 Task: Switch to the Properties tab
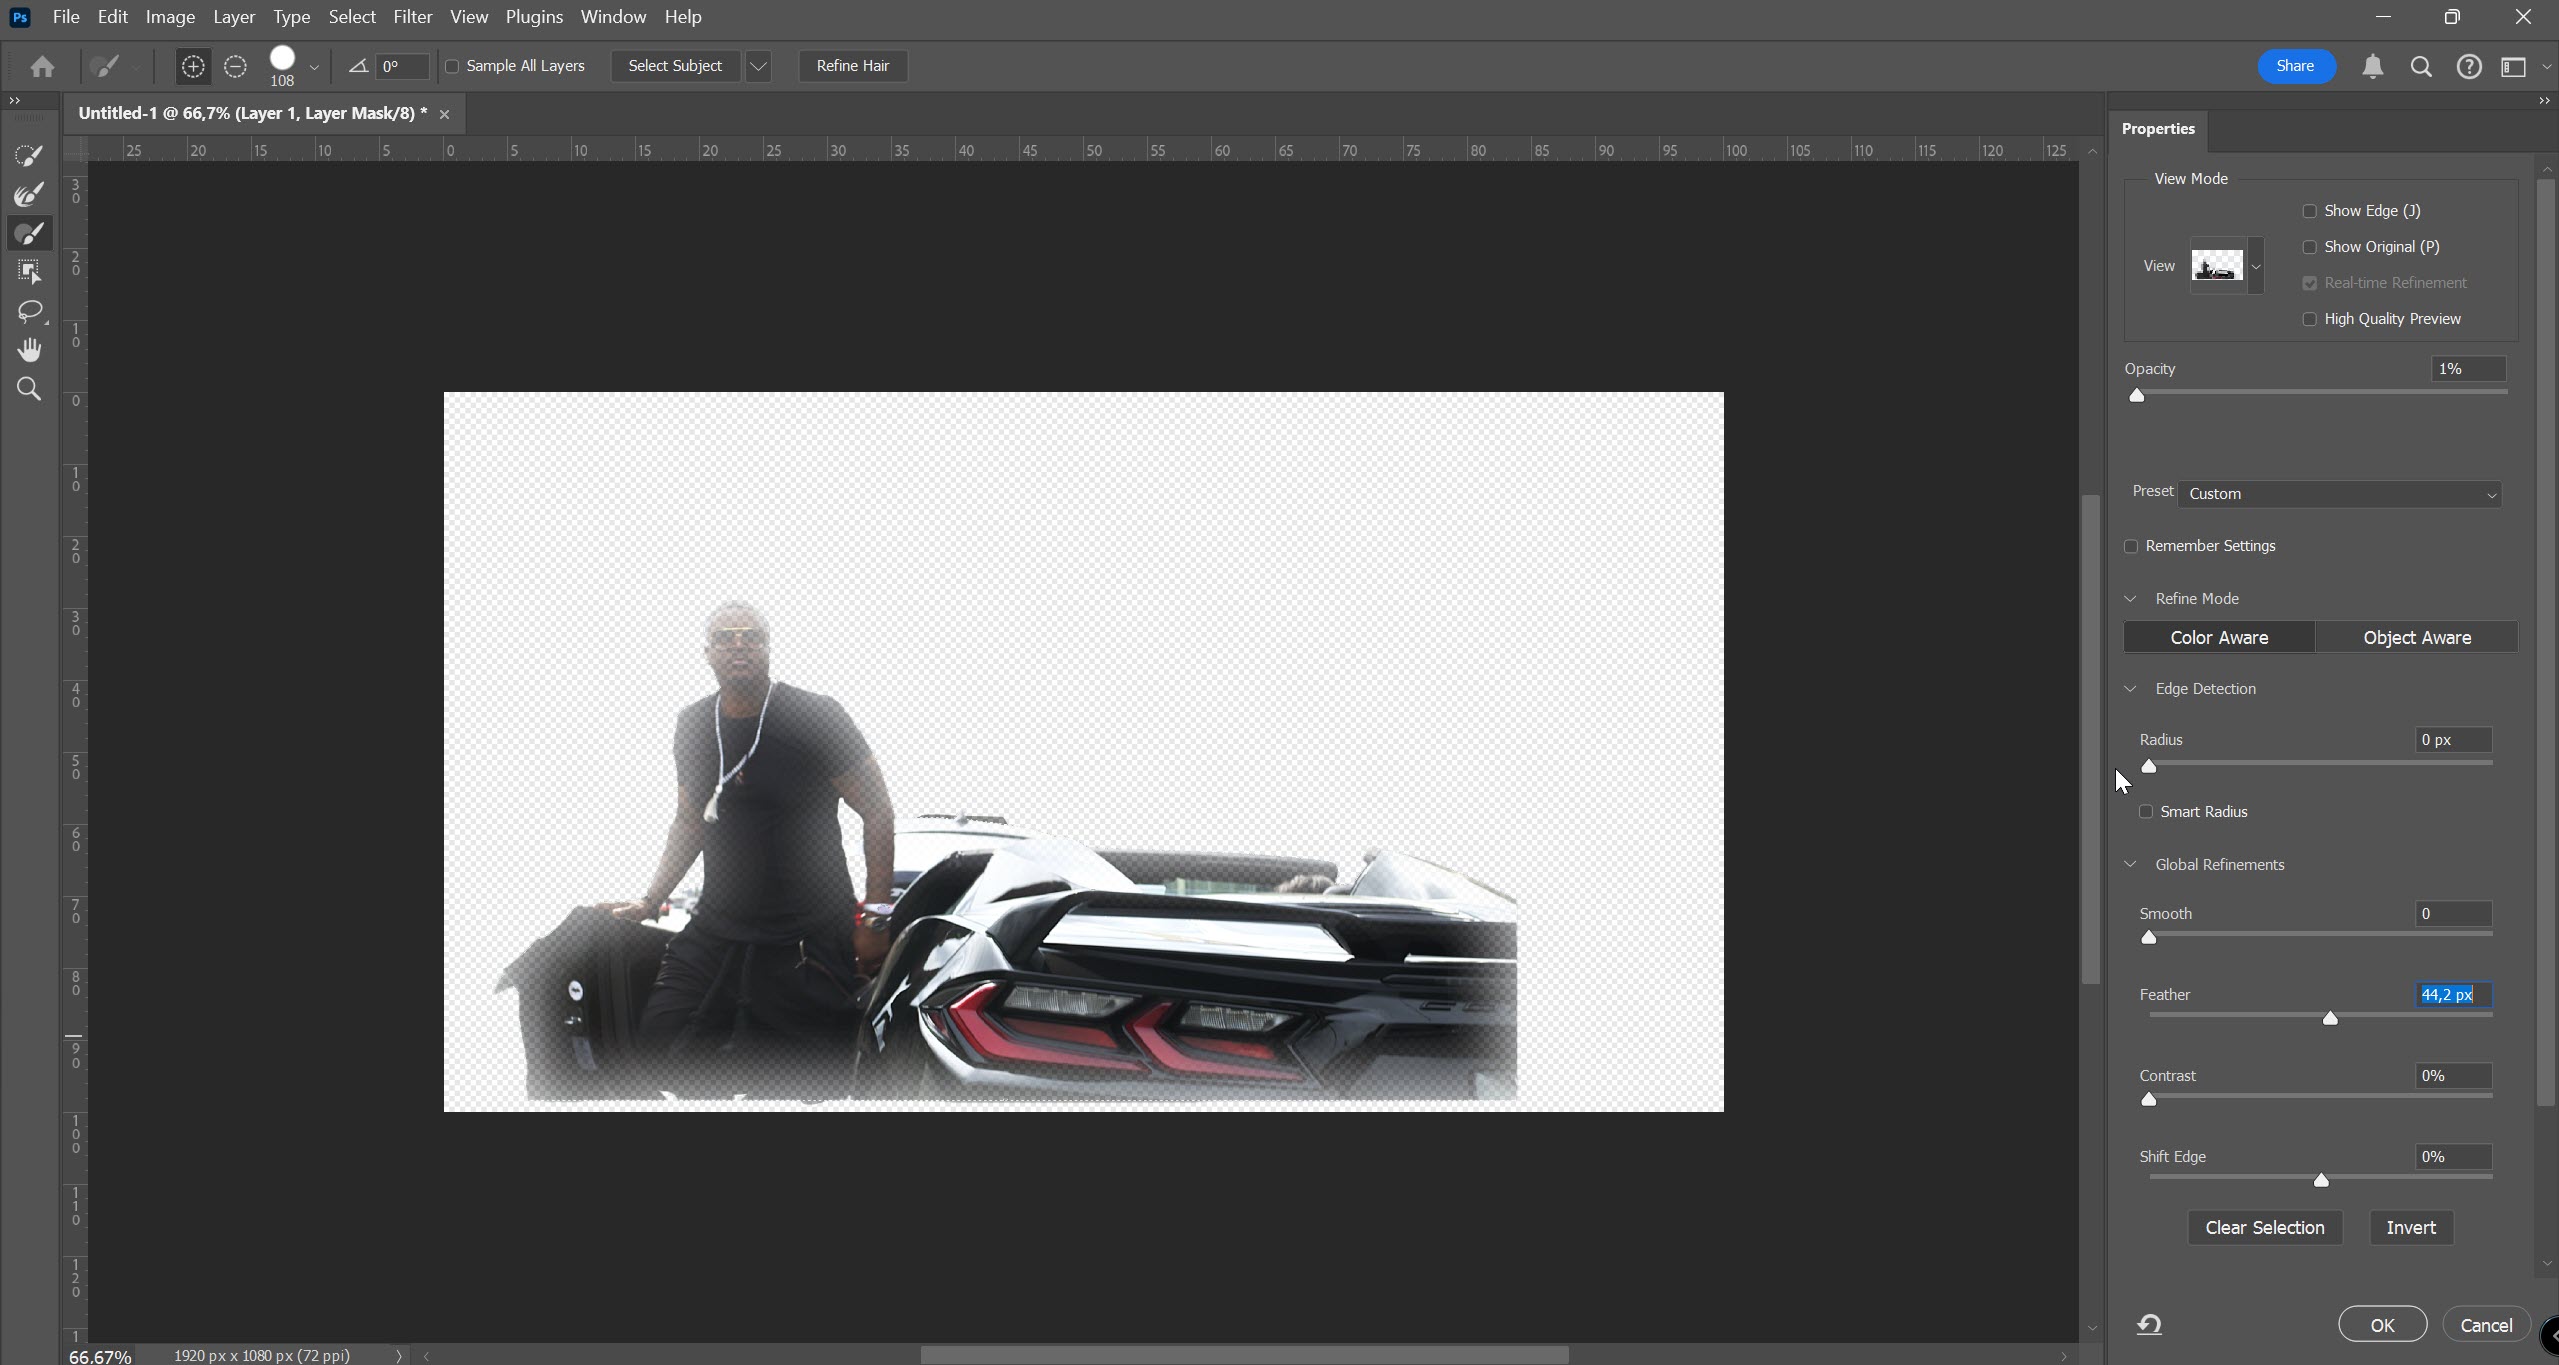(x=2157, y=129)
